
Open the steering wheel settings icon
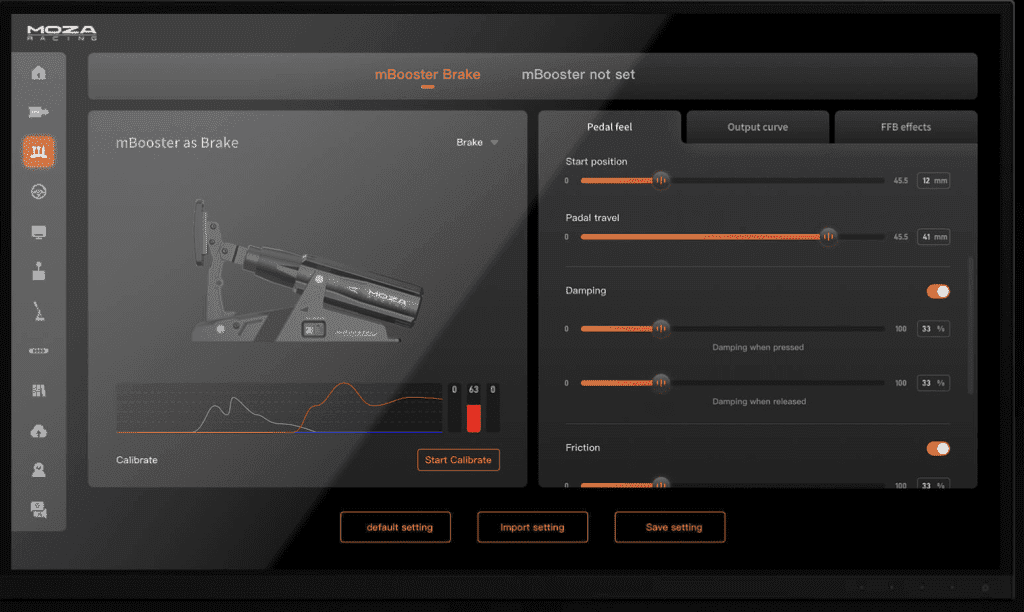[x=39, y=192]
